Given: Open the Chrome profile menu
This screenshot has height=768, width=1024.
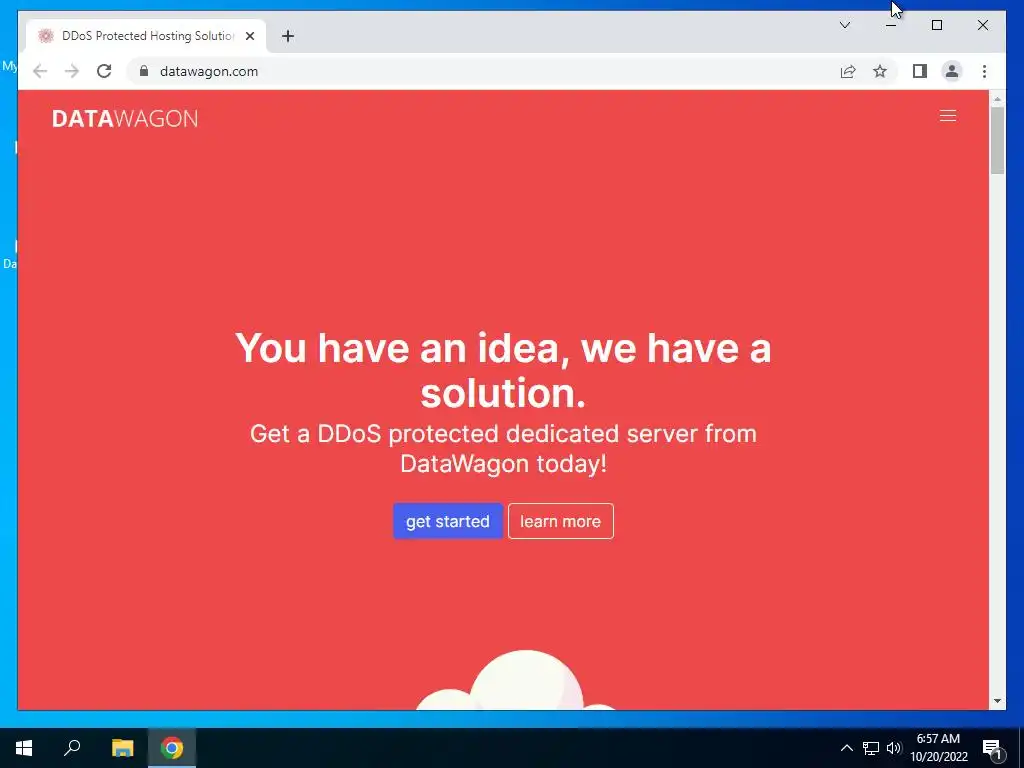Looking at the screenshot, I should tap(952, 71).
